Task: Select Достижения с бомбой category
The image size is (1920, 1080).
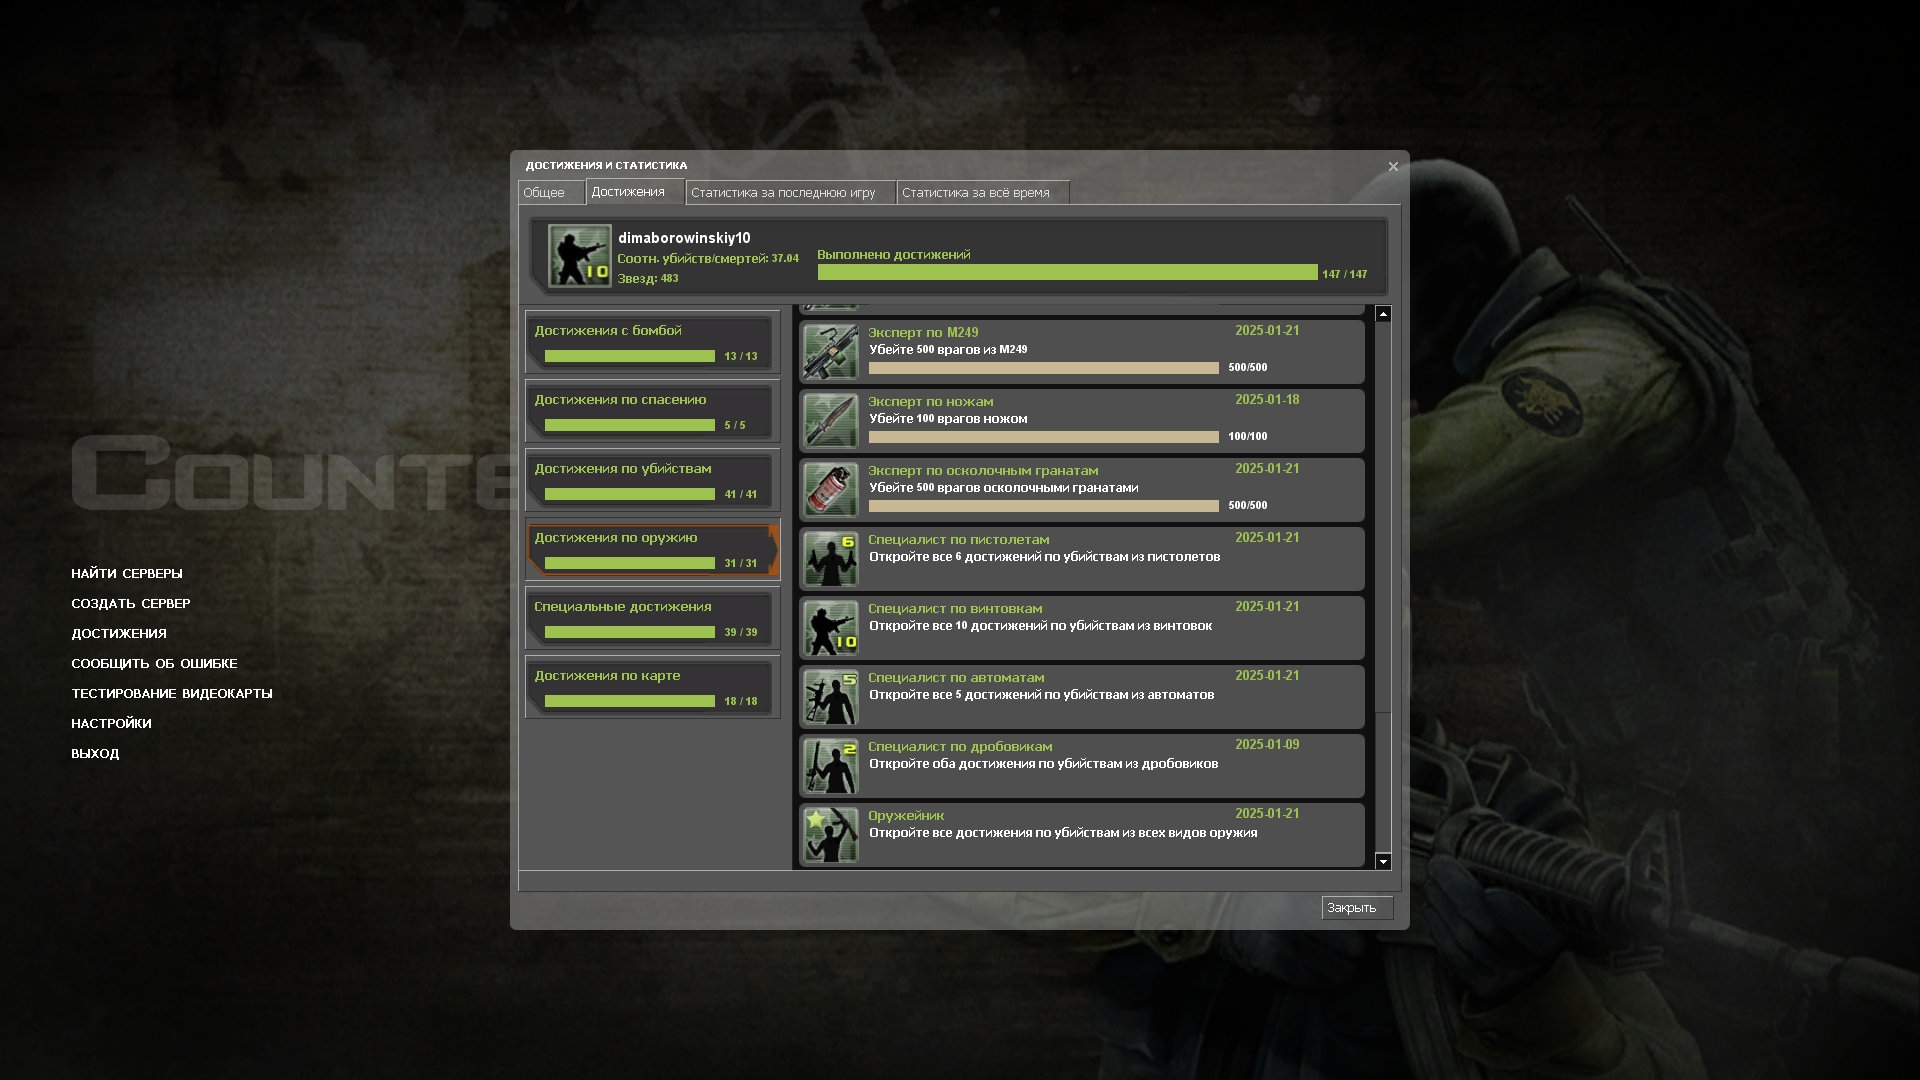Action: [x=652, y=342]
